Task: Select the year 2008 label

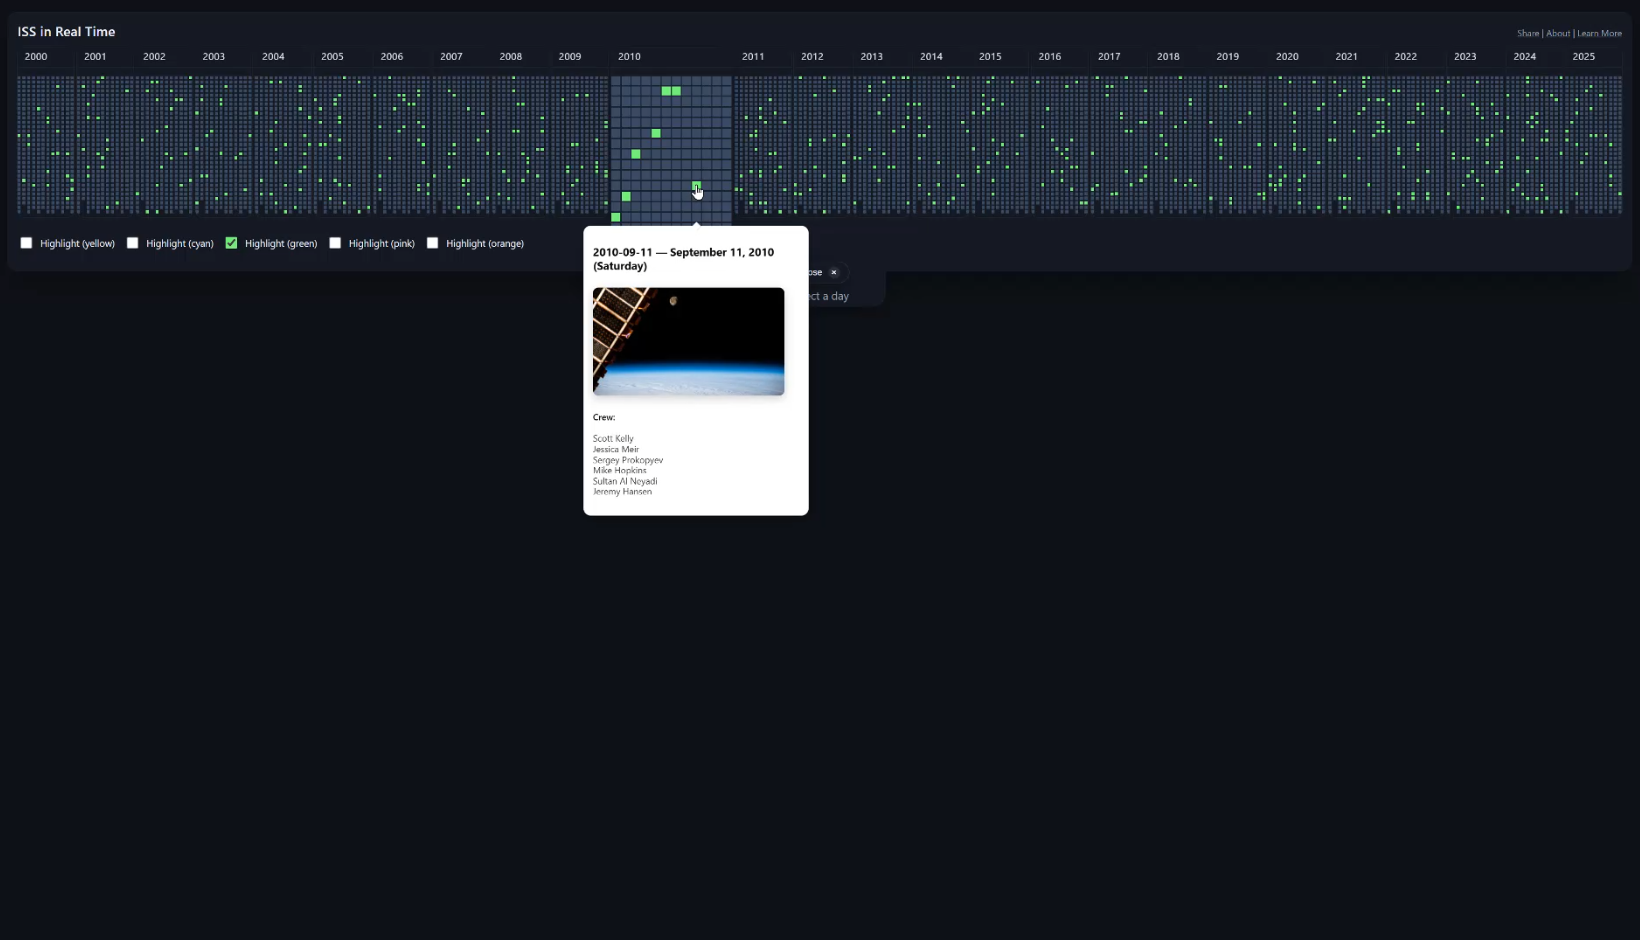Action: [510, 57]
